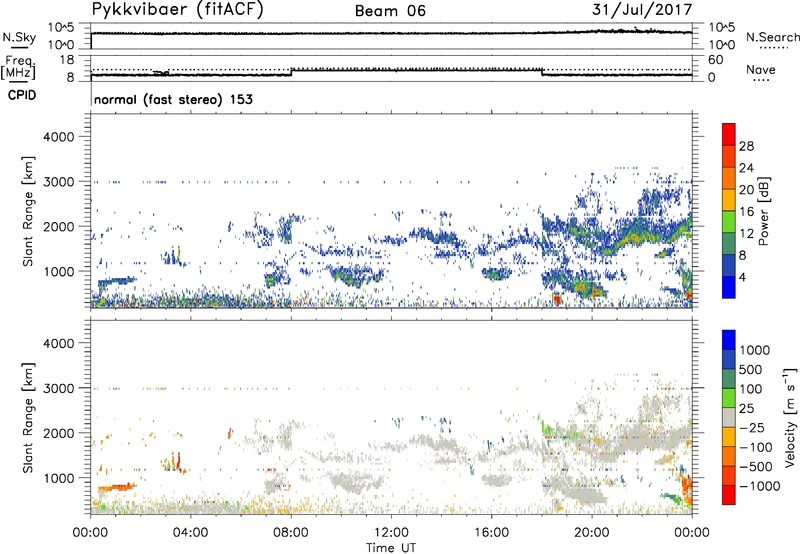The height and width of the screenshot is (554, 800).
Task: Click the blue top segment of the velocity colorbar
Action: (x=729, y=340)
